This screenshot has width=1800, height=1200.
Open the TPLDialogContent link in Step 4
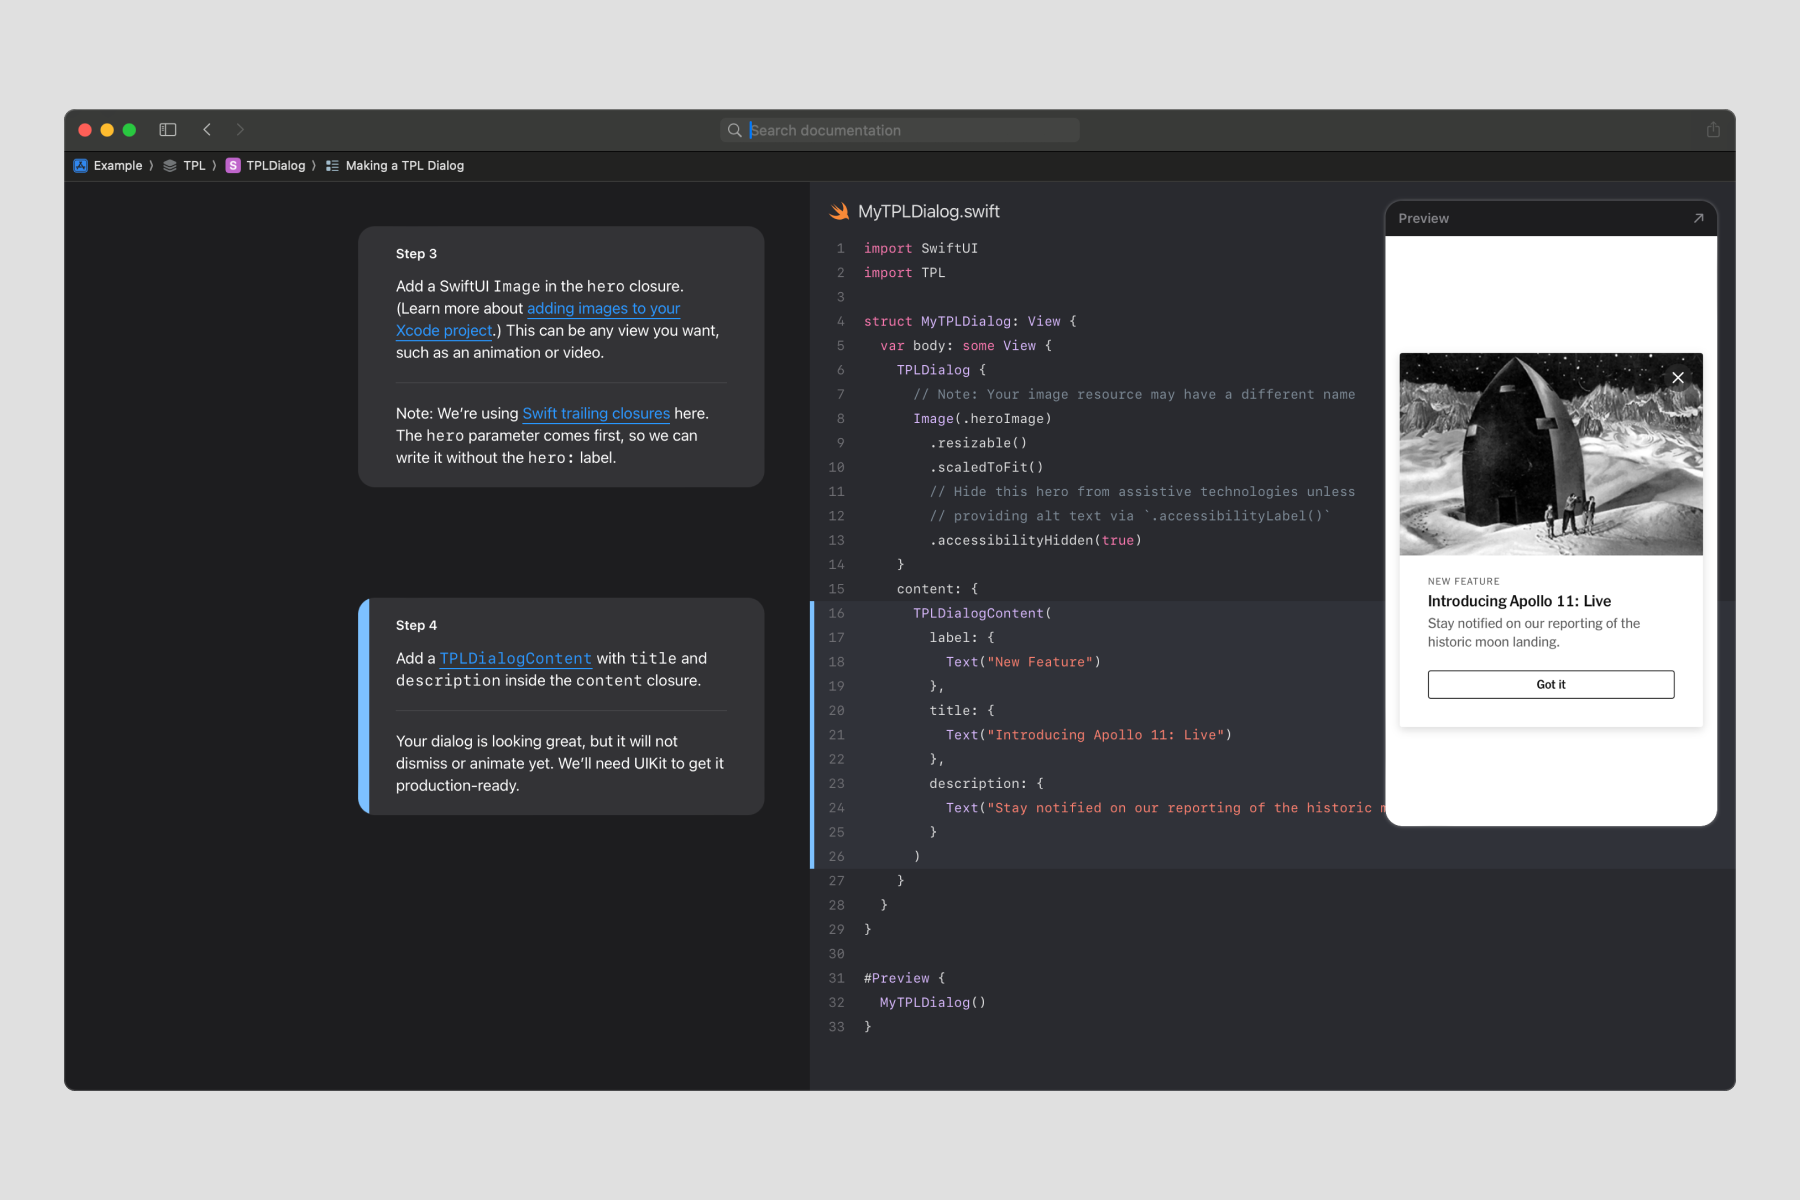[x=516, y=659]
